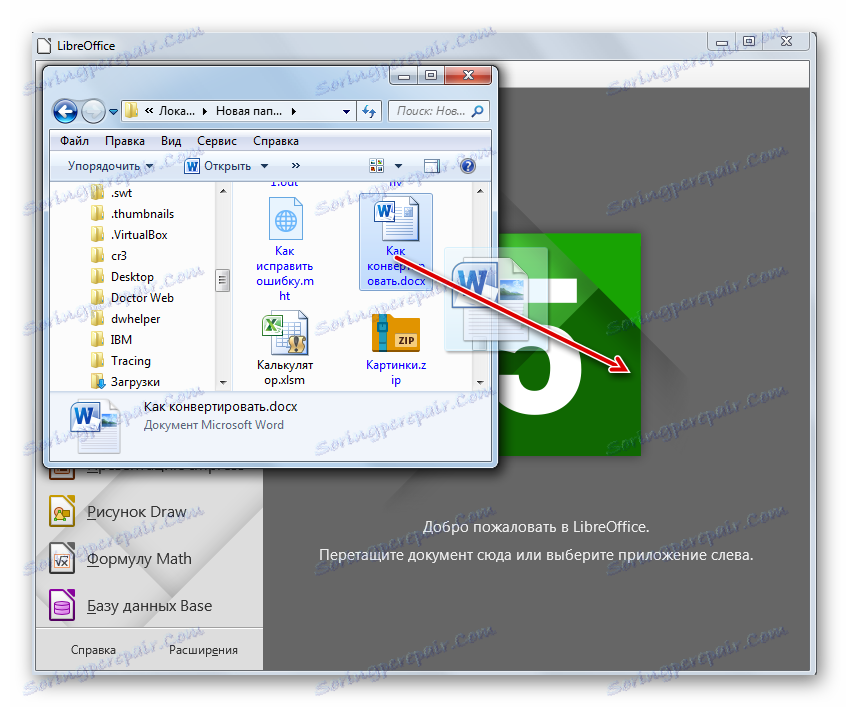Image resolution: width=849 pixels, height=707 pixels.
Task: Click Формулу Math in Start Center
Action: (x=139, y=559)
